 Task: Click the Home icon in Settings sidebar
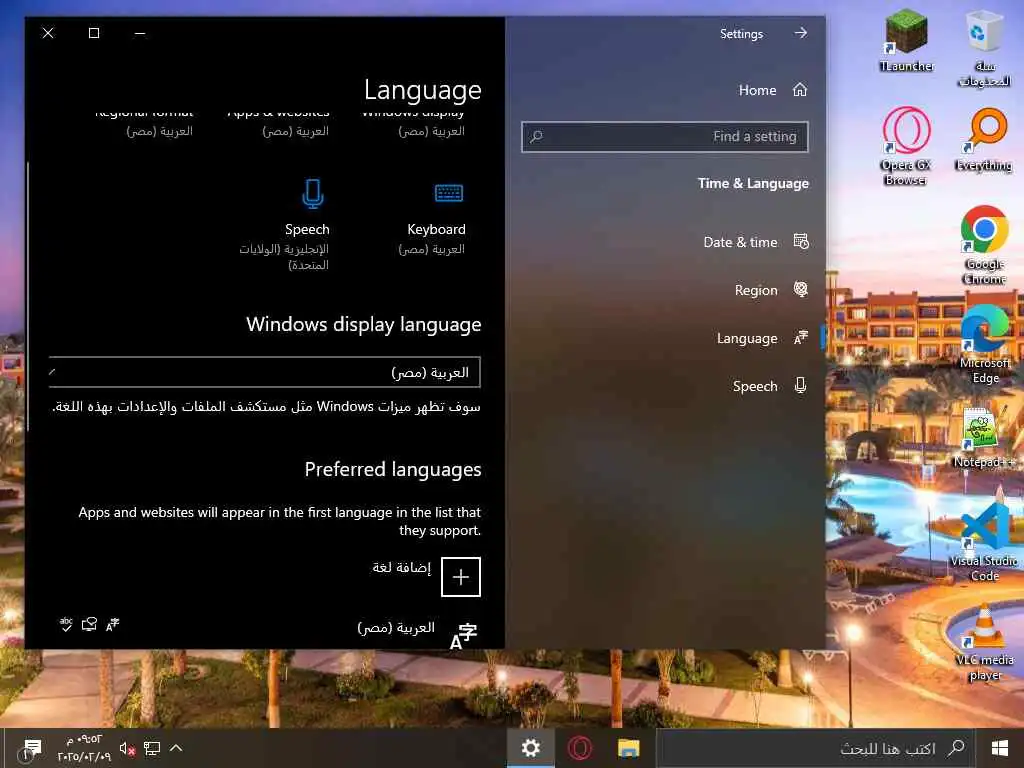coord(800,90)
